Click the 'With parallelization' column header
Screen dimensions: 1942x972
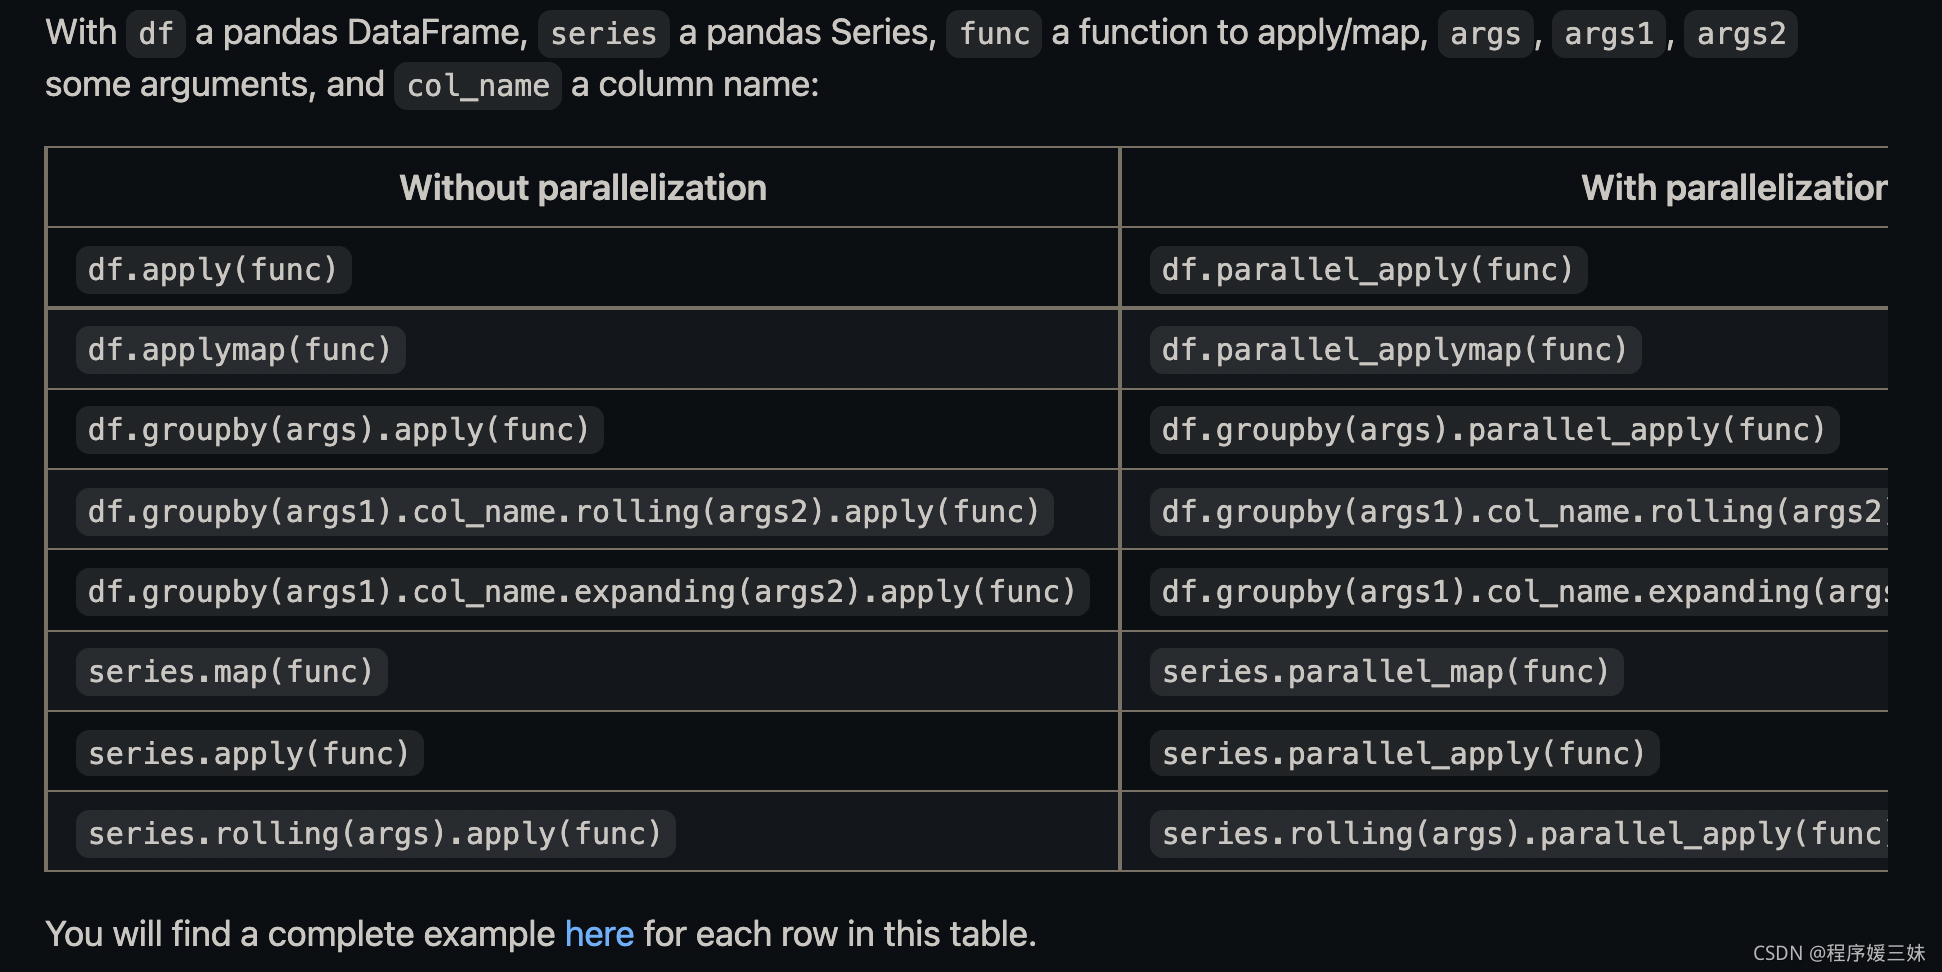[1733, 188]
